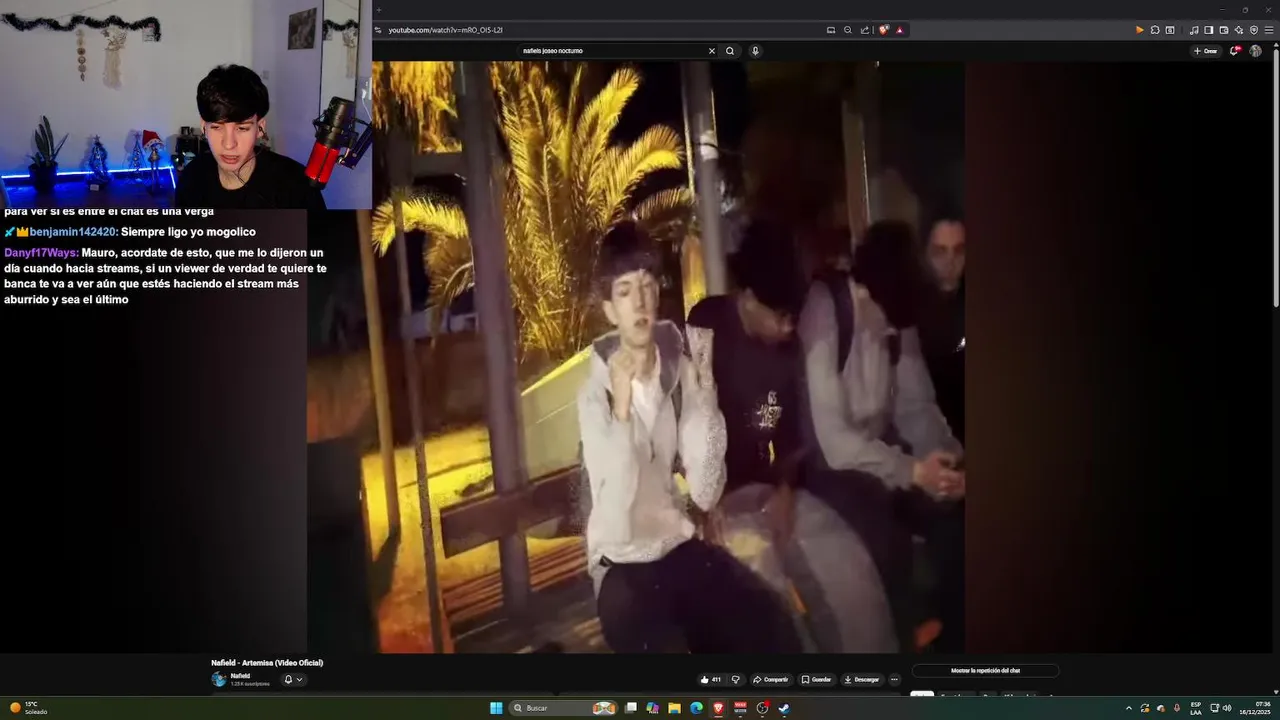Open the browser hamburger main menu

(x=1269, y=30)
